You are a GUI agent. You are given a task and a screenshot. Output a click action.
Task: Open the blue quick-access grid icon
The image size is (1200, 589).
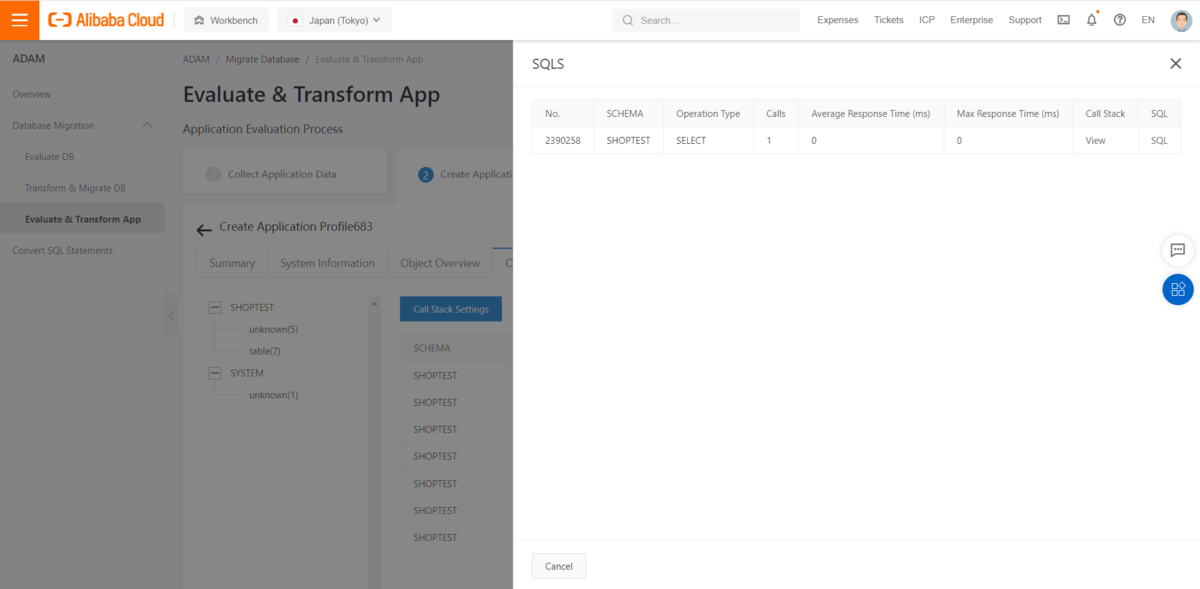[x=1177, y=289]
